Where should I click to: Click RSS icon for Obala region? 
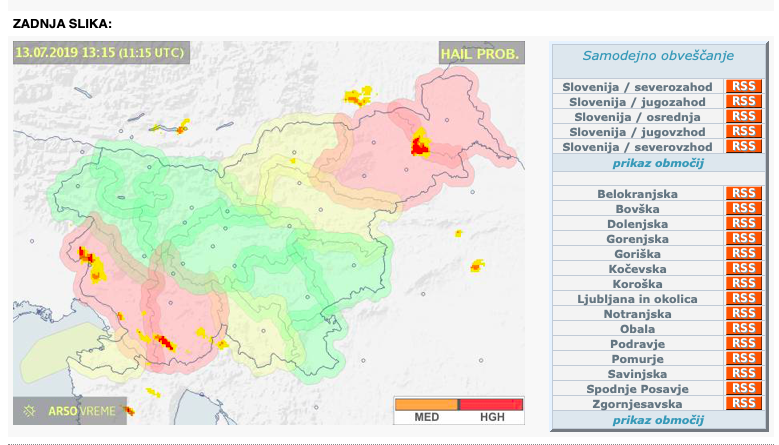click(x=743, y=328)
